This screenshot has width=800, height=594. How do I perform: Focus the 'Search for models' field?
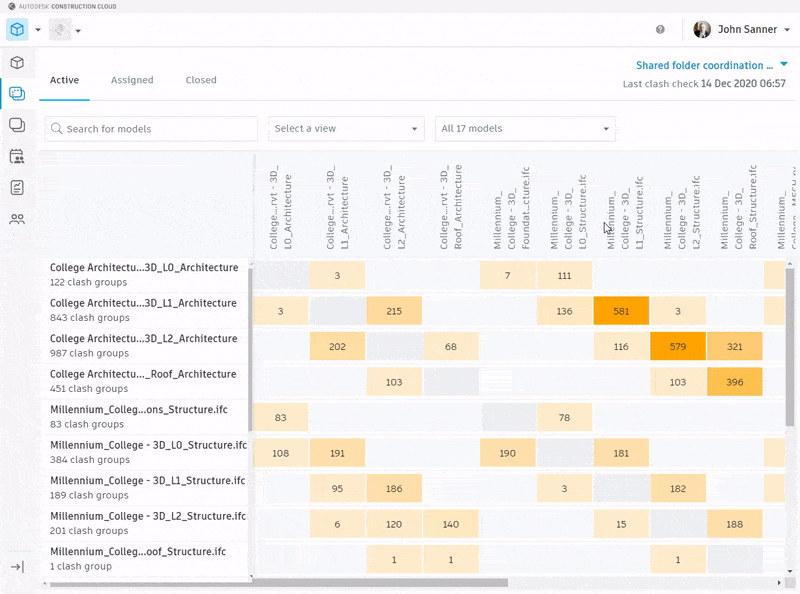coord(151,129)
